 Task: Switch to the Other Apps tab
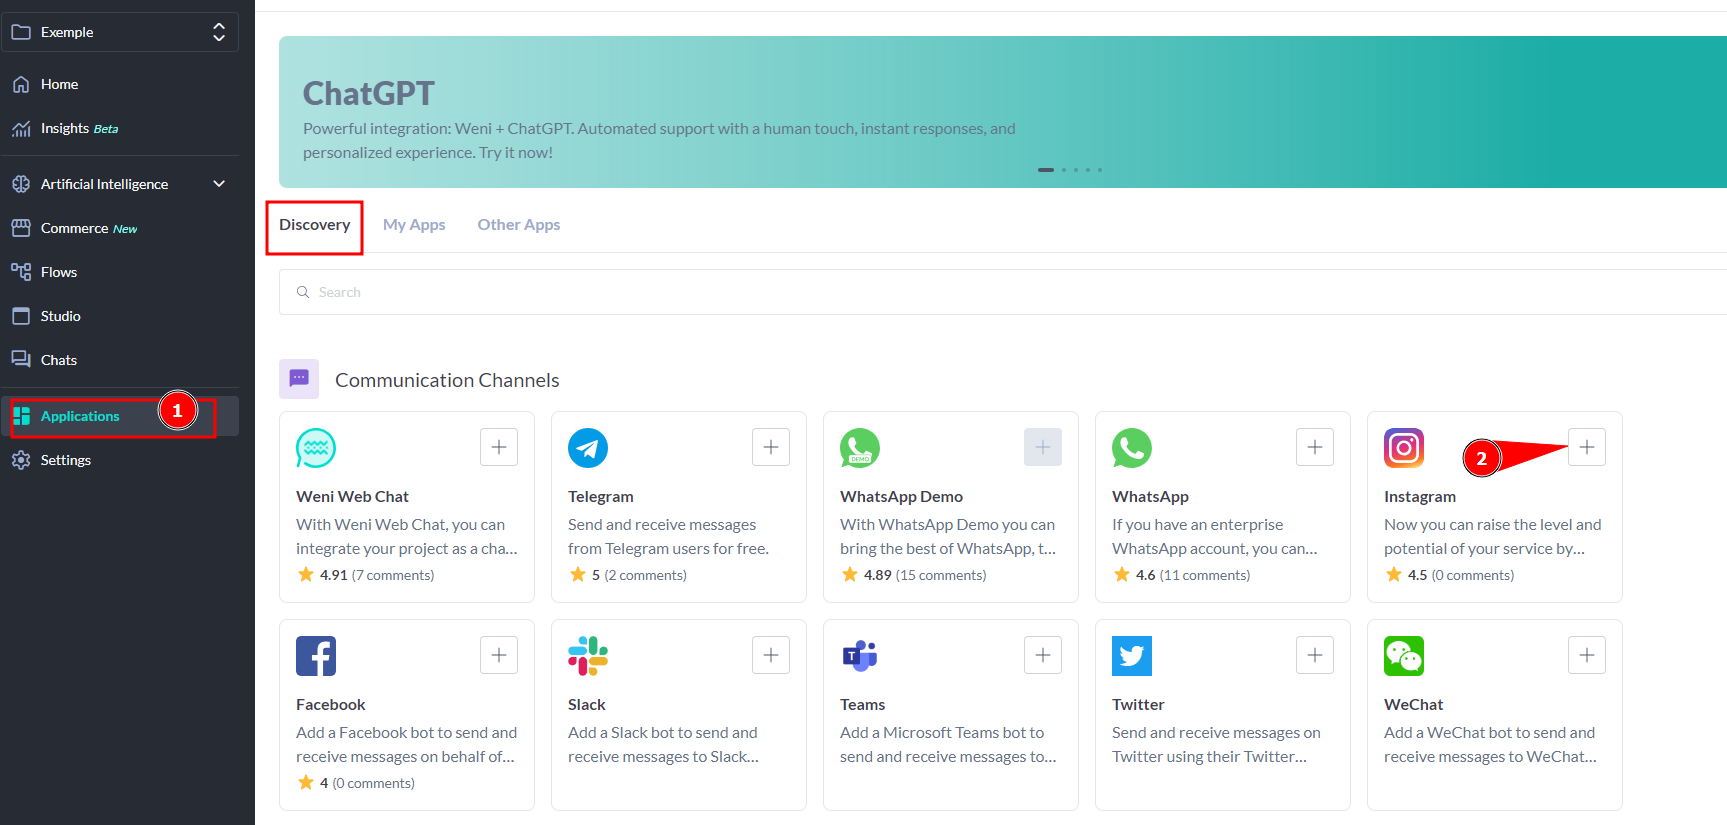[x=518, y=225]
